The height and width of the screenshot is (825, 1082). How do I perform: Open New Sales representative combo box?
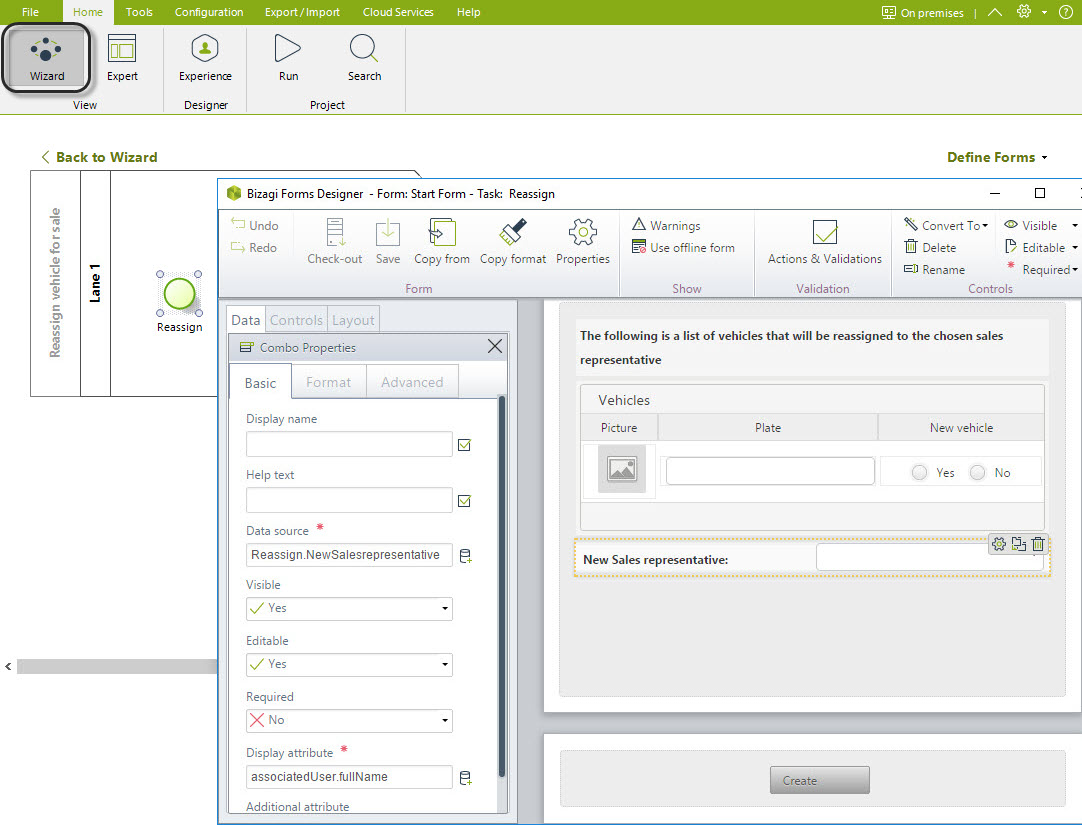[929, 558]
